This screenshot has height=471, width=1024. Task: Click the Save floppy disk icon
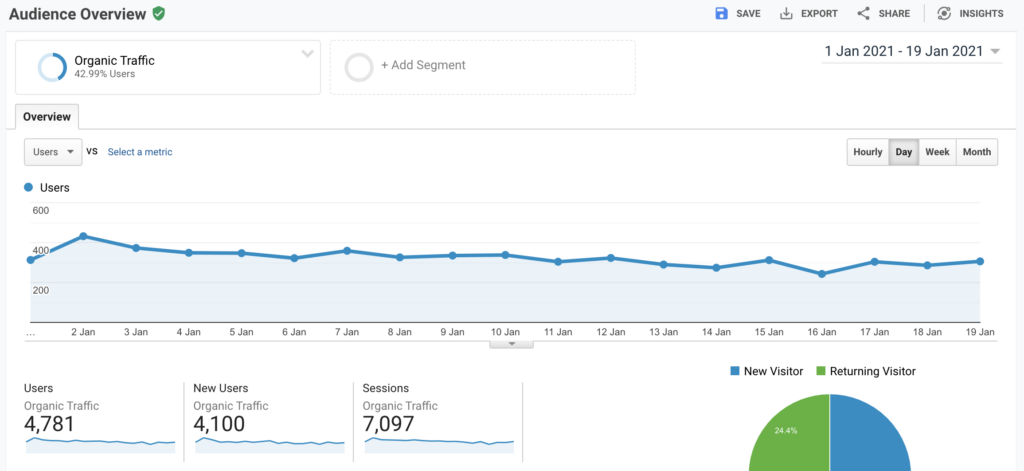pos(722,14)
